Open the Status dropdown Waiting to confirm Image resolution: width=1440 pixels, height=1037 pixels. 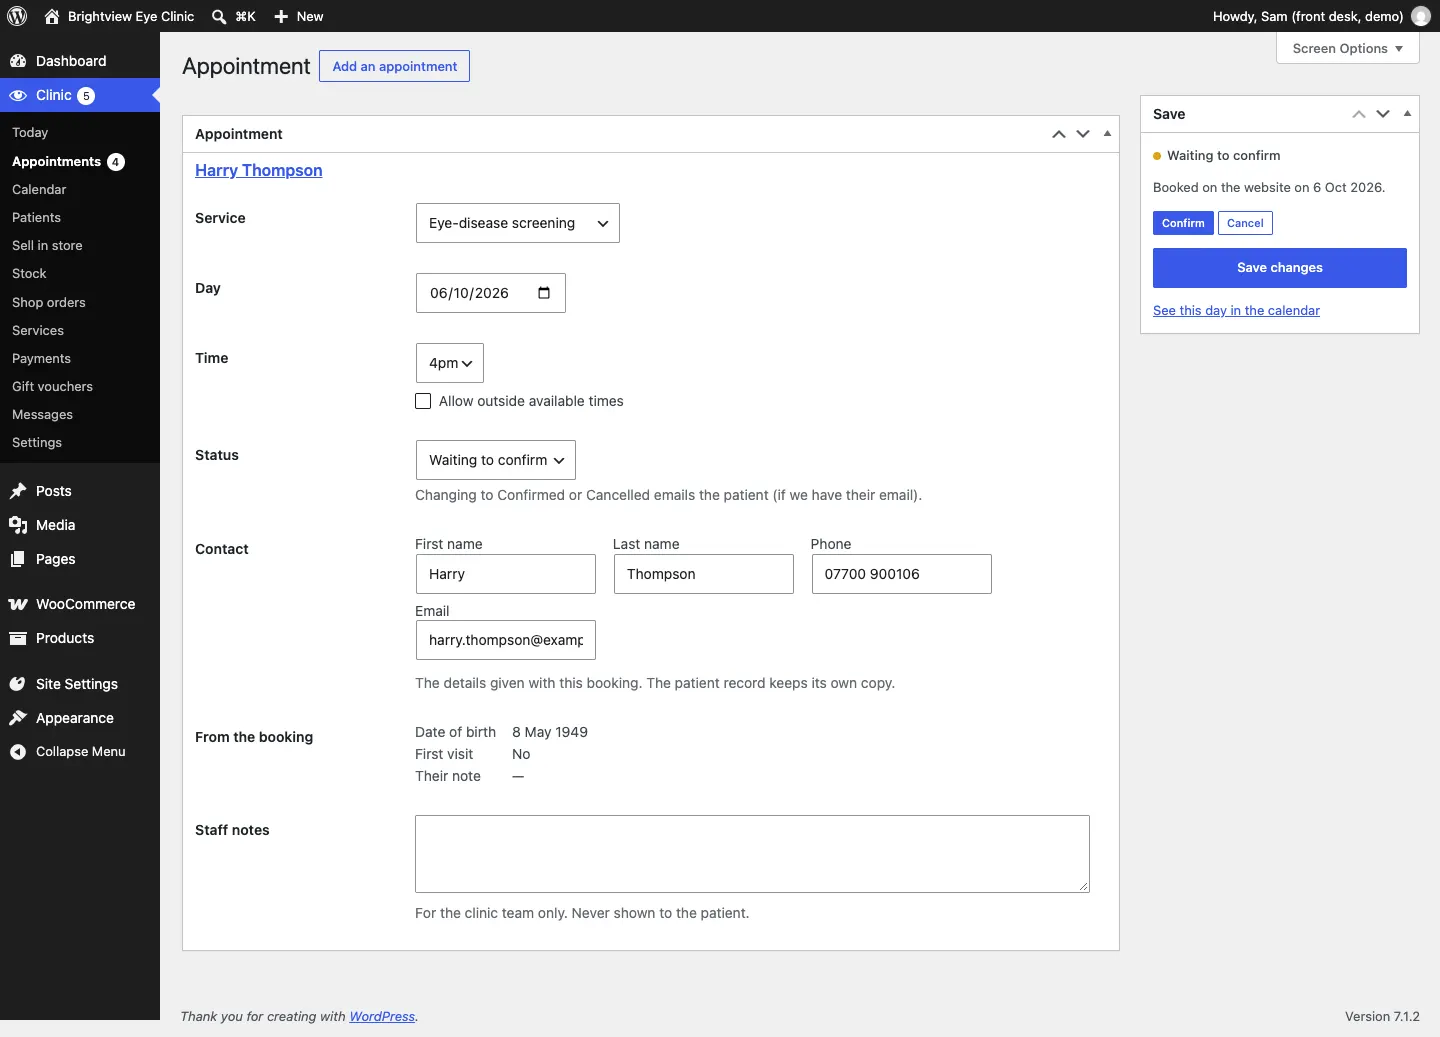tap(496, 460)
